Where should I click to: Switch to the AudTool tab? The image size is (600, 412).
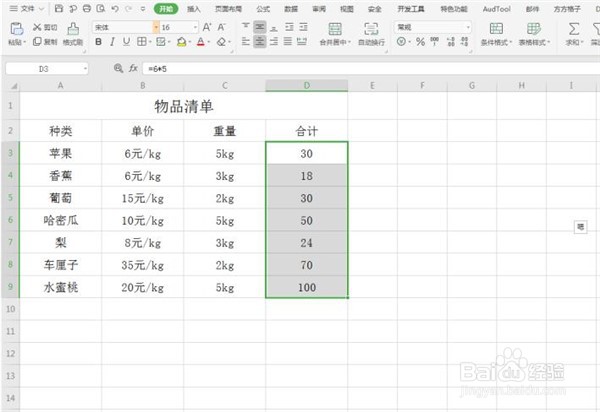pos(497,9)
